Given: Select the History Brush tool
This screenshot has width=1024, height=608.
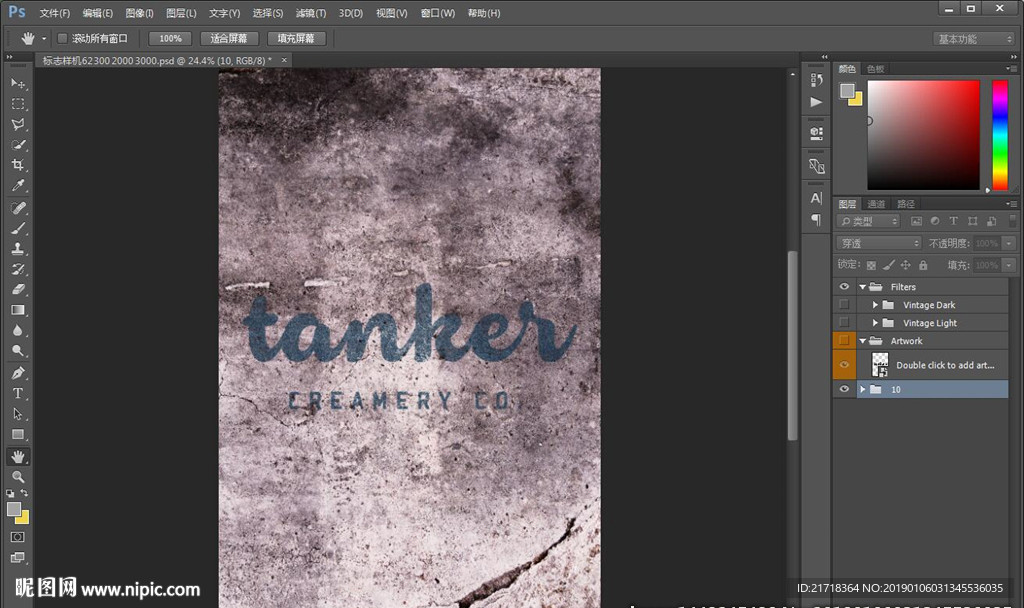Looking at the screenshot, I should (x=18, y=269).
